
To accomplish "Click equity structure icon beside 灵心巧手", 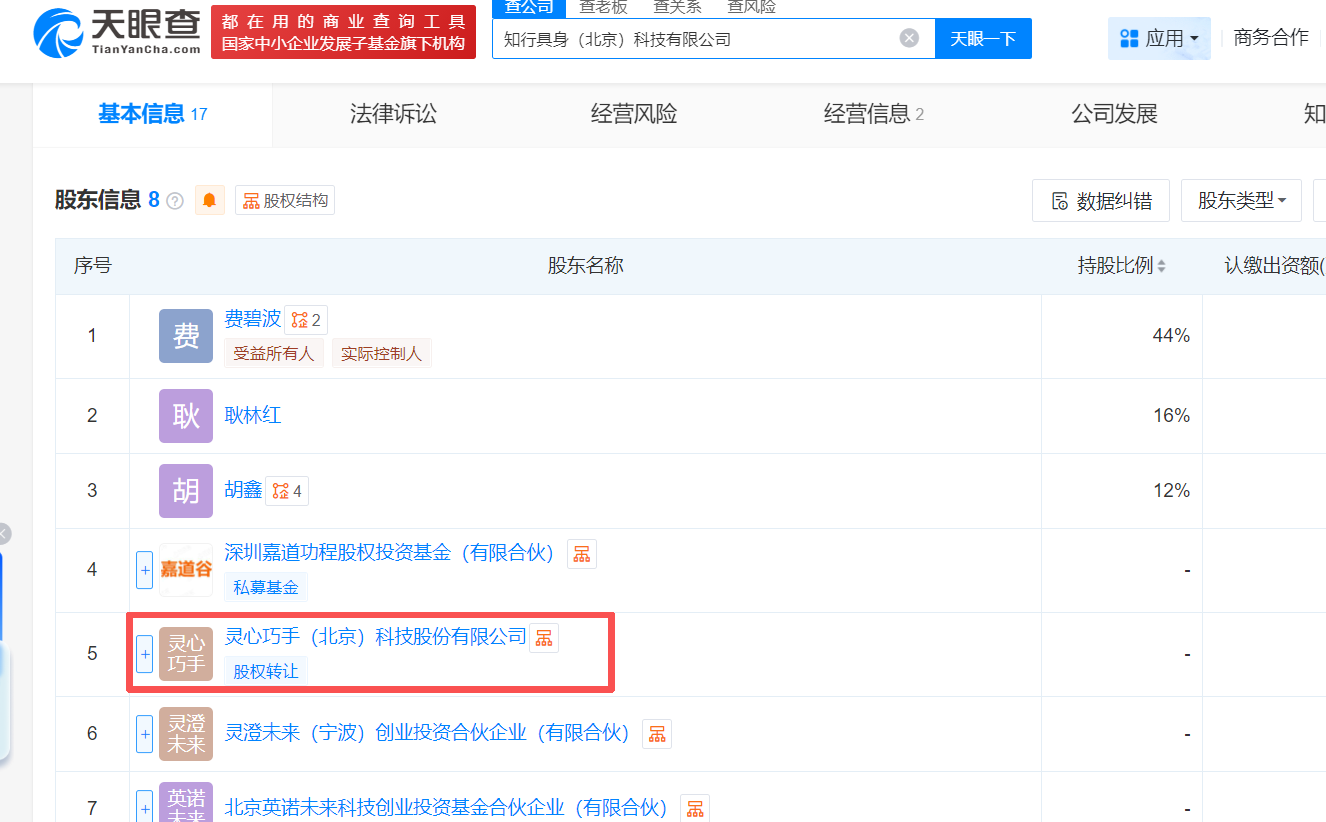I will click(x=544, y=638).
